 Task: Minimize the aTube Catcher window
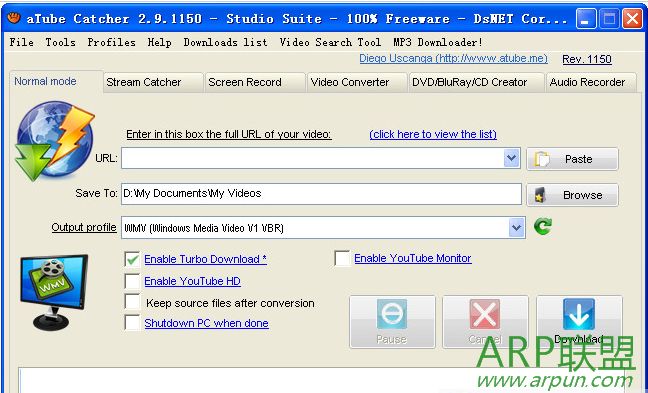[585, 19]
